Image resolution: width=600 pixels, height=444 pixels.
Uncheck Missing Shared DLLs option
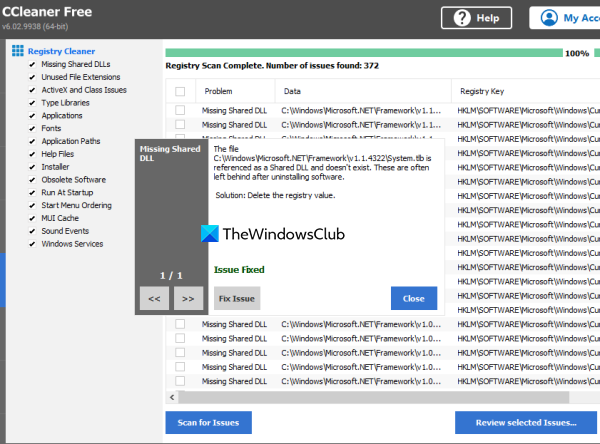(32, 64)
